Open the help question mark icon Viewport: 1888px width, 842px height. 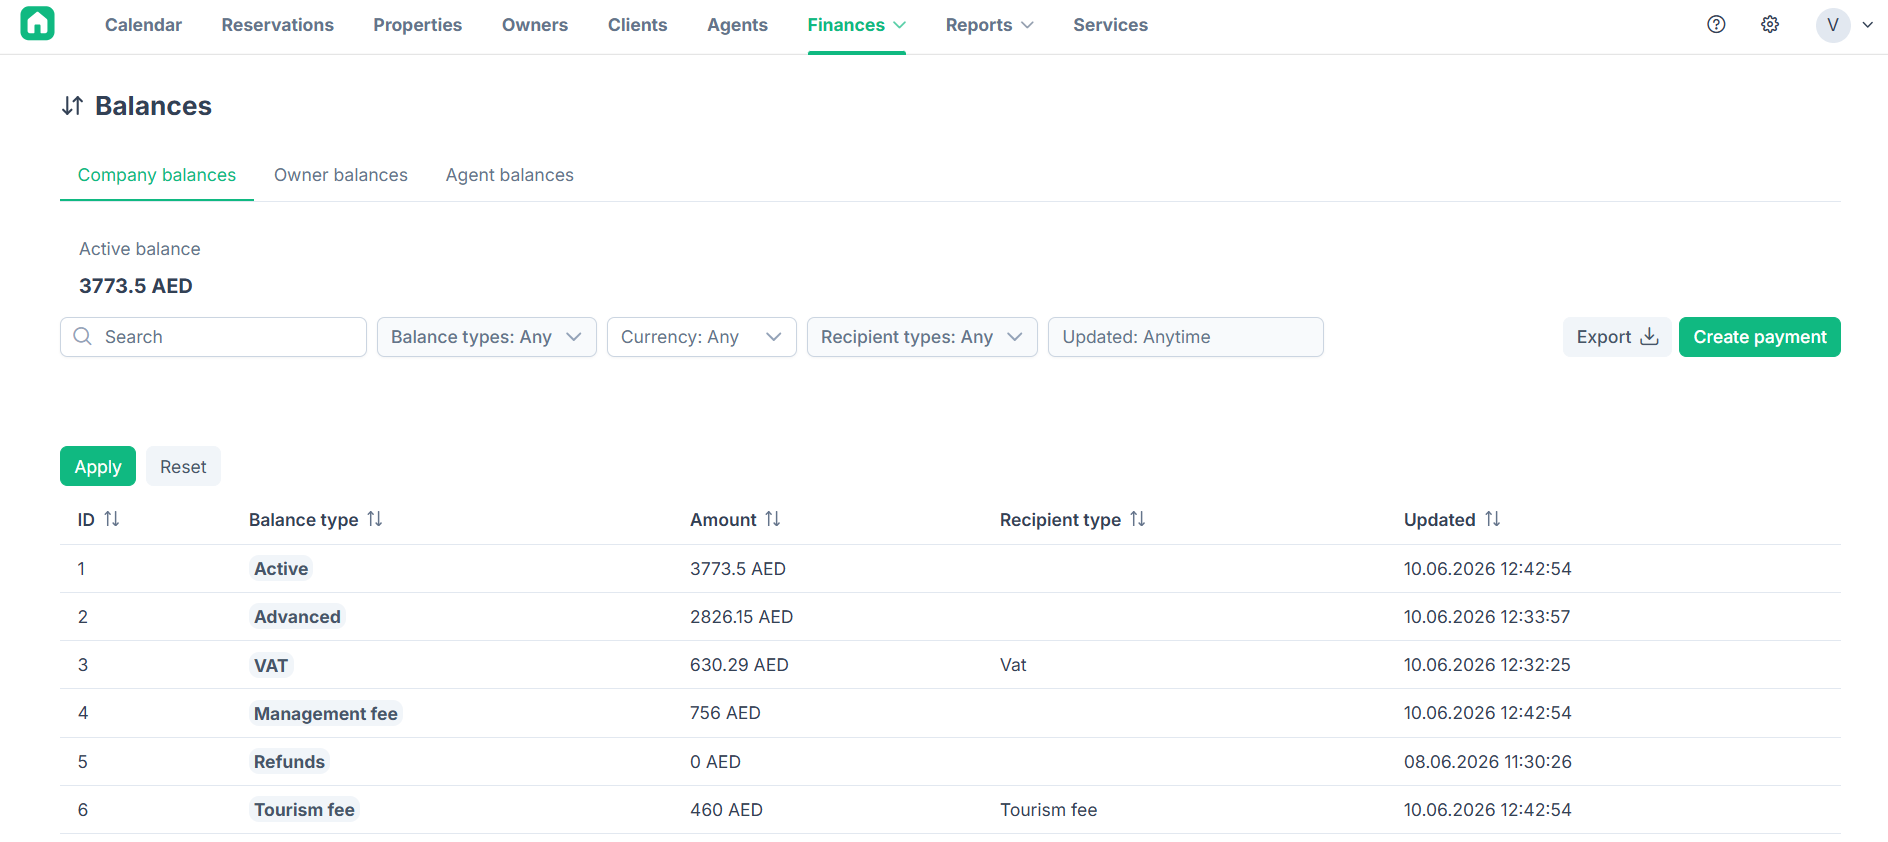tap(1716, 25)
